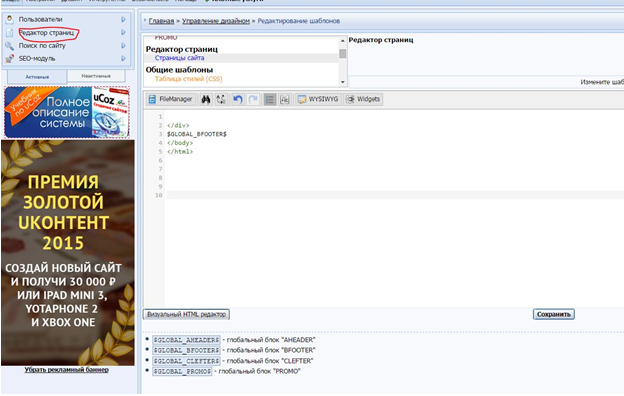This screenshot has height=396, width=624.
Task: Click the SEO-модуль icon
Action: pyautogui.click(x=10, y=59)
